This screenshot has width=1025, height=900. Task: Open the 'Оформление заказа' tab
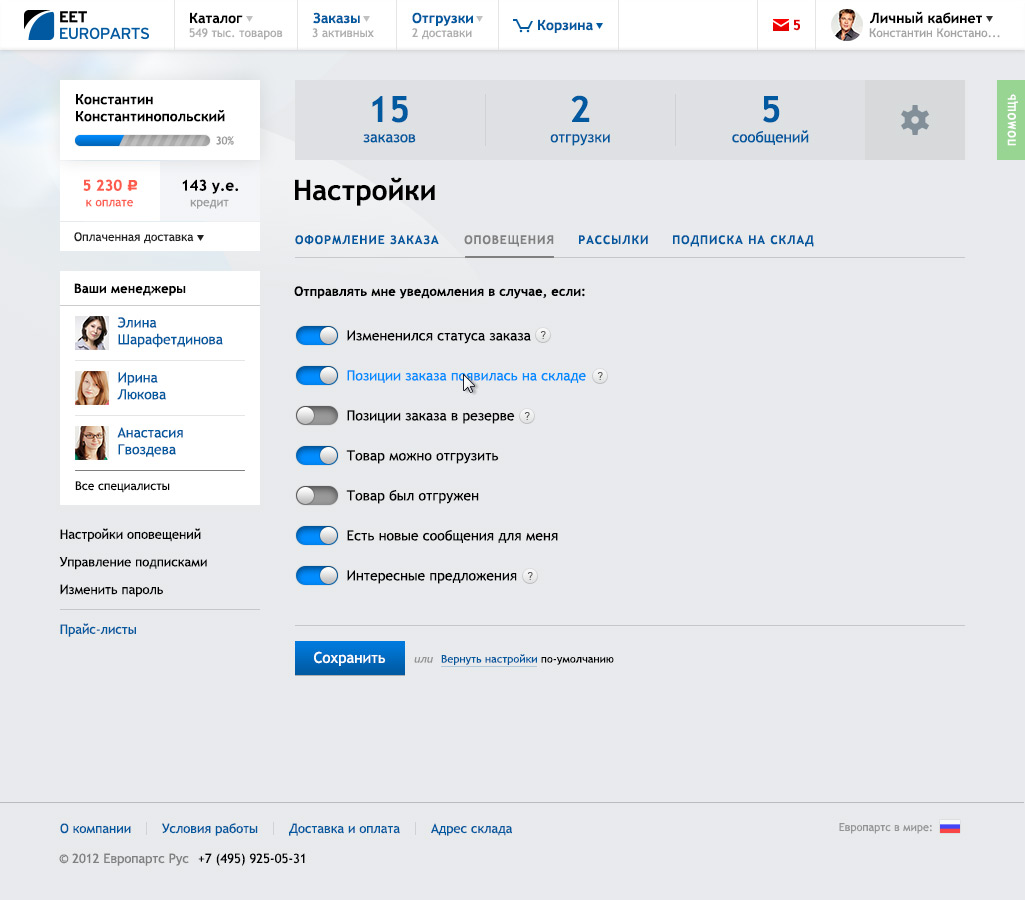(x=366, y=240)
